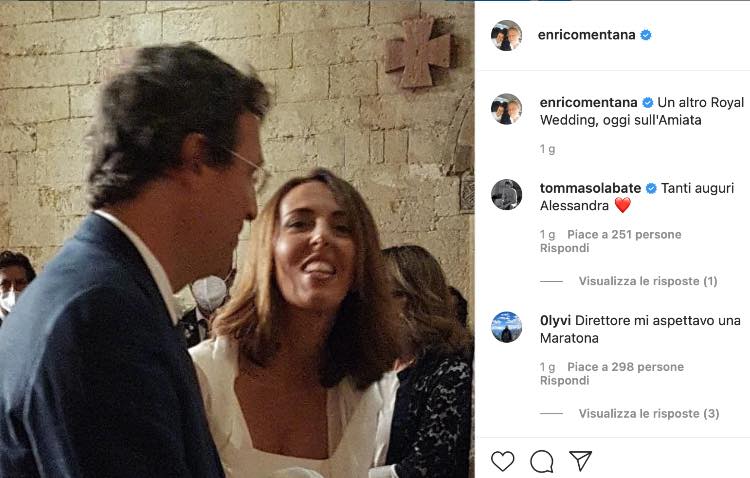
Task: Click enricomentana's avatar beside the caption
Action: tap(506, 108)
